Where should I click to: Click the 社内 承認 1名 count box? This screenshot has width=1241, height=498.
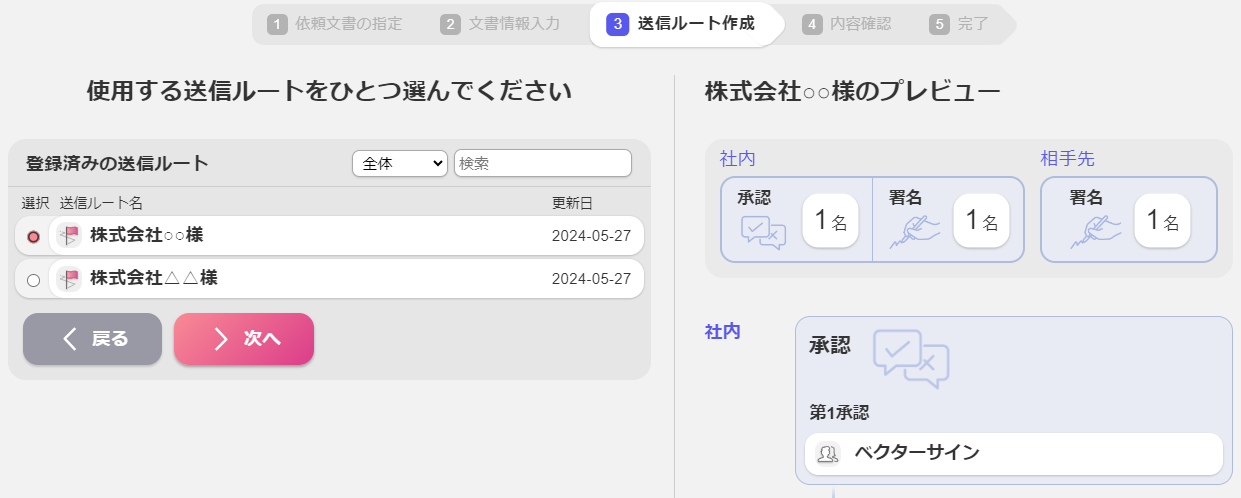click(830, 220)
